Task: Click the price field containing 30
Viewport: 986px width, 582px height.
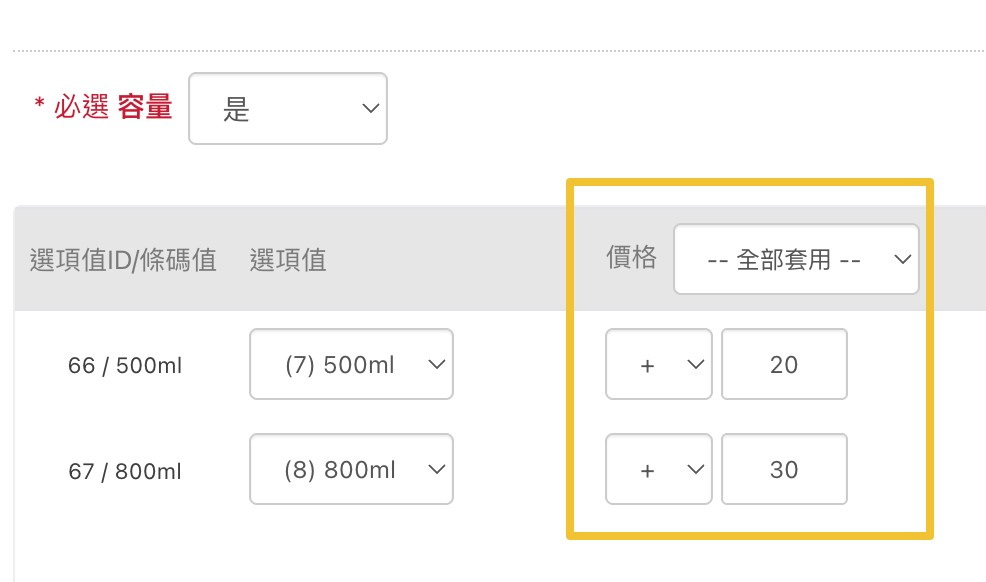Action: pos(784,469)
